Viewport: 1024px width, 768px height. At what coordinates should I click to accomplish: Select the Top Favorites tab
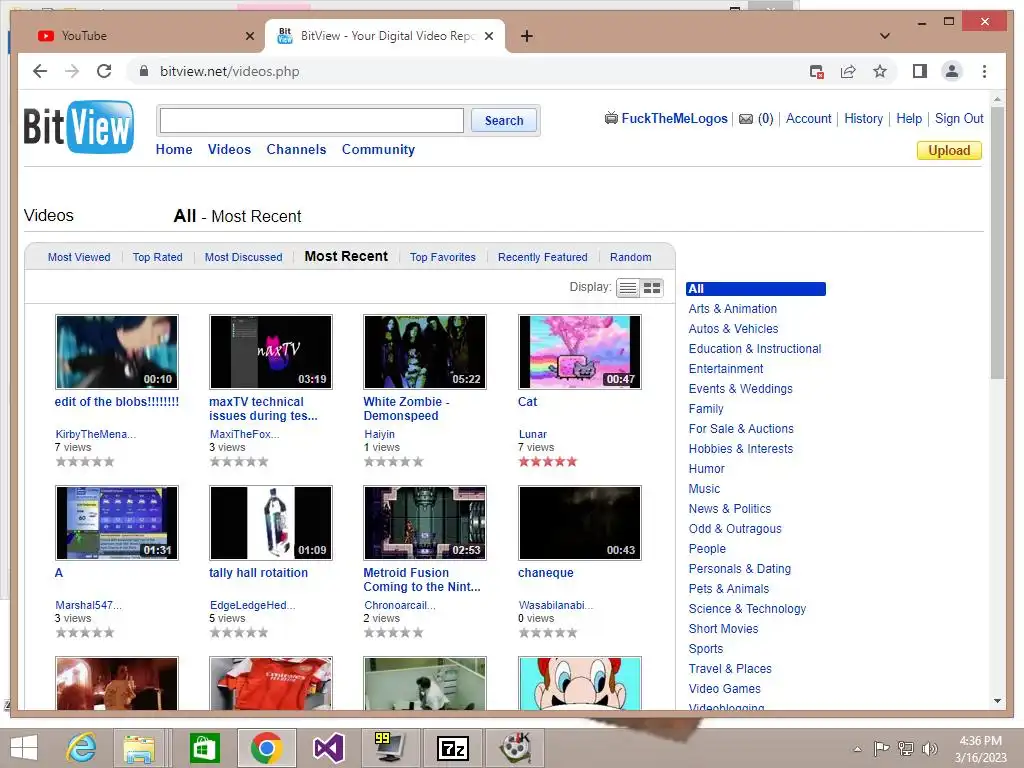[x=443, y=257]
